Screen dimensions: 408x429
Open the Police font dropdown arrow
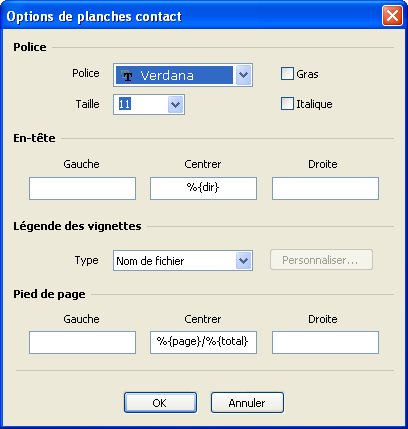pos(244,75)
